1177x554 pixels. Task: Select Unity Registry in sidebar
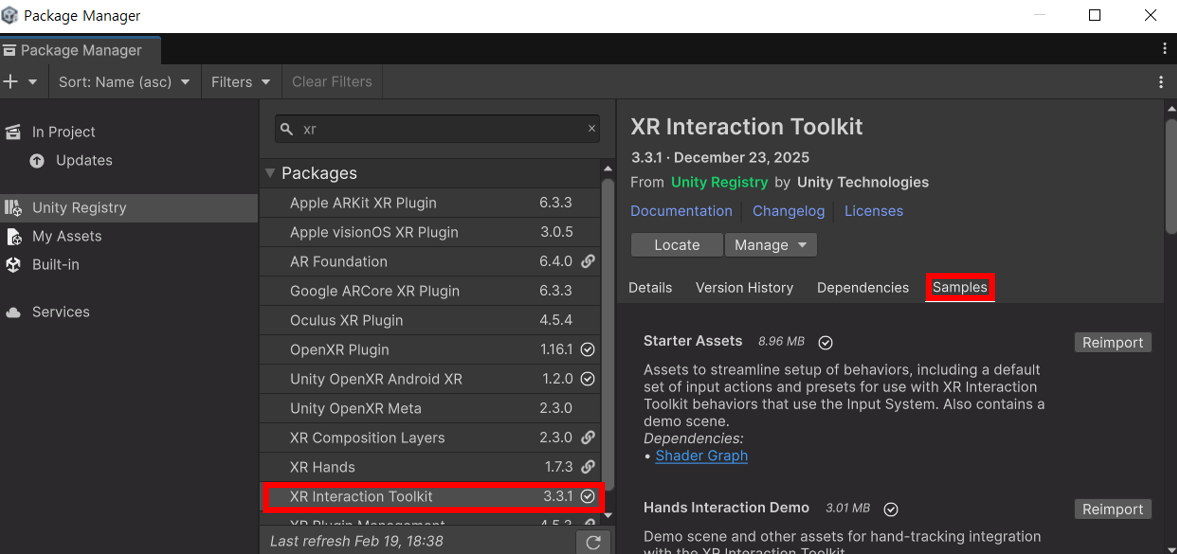[128, 208]
